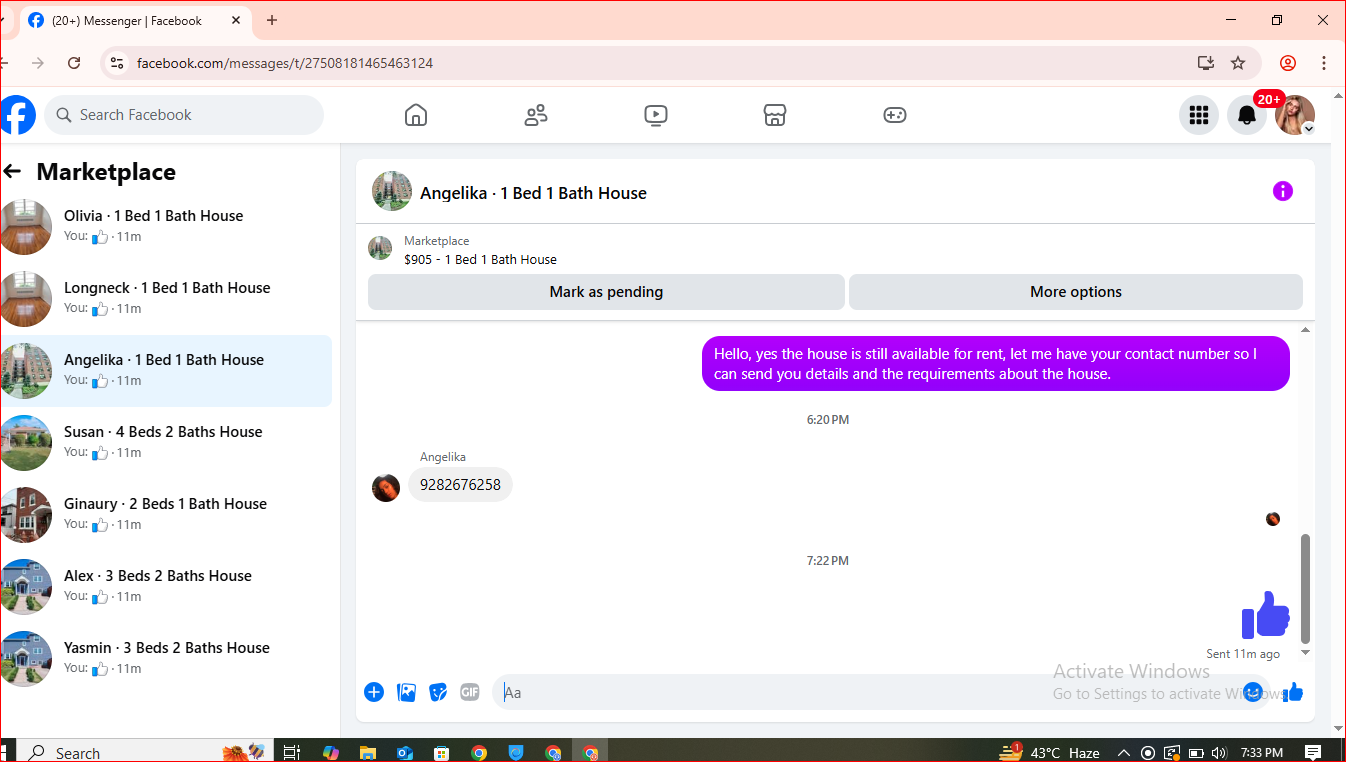Open the Marketplace storefront icon
This screenshot has width=1346, height=762.
click(775, 115)
